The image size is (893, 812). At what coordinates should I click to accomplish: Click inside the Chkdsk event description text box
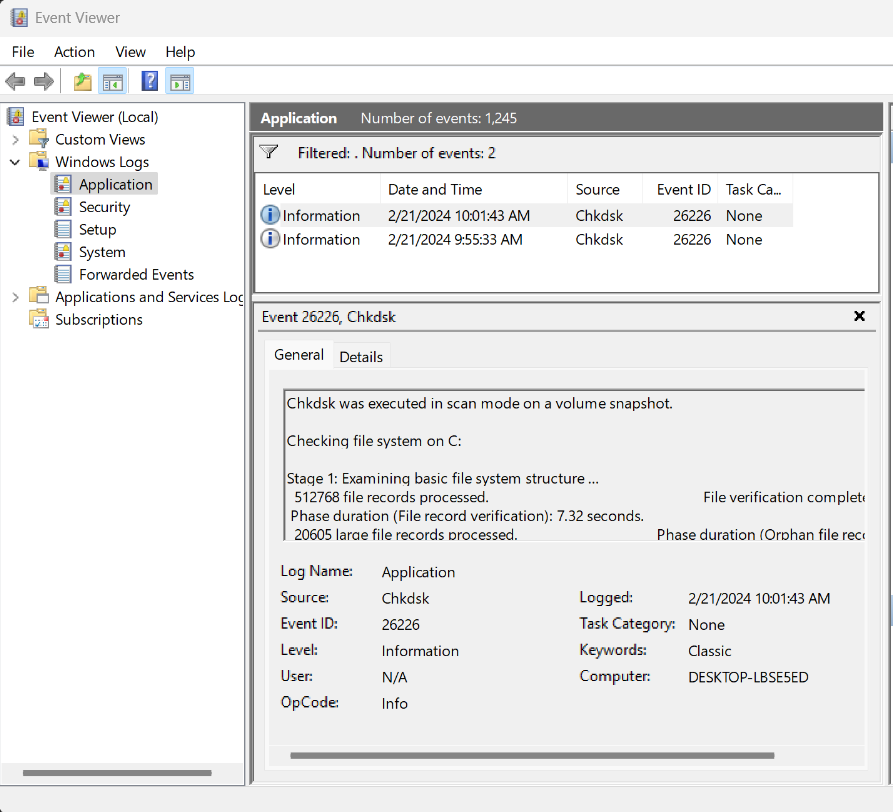click(574, 465)
